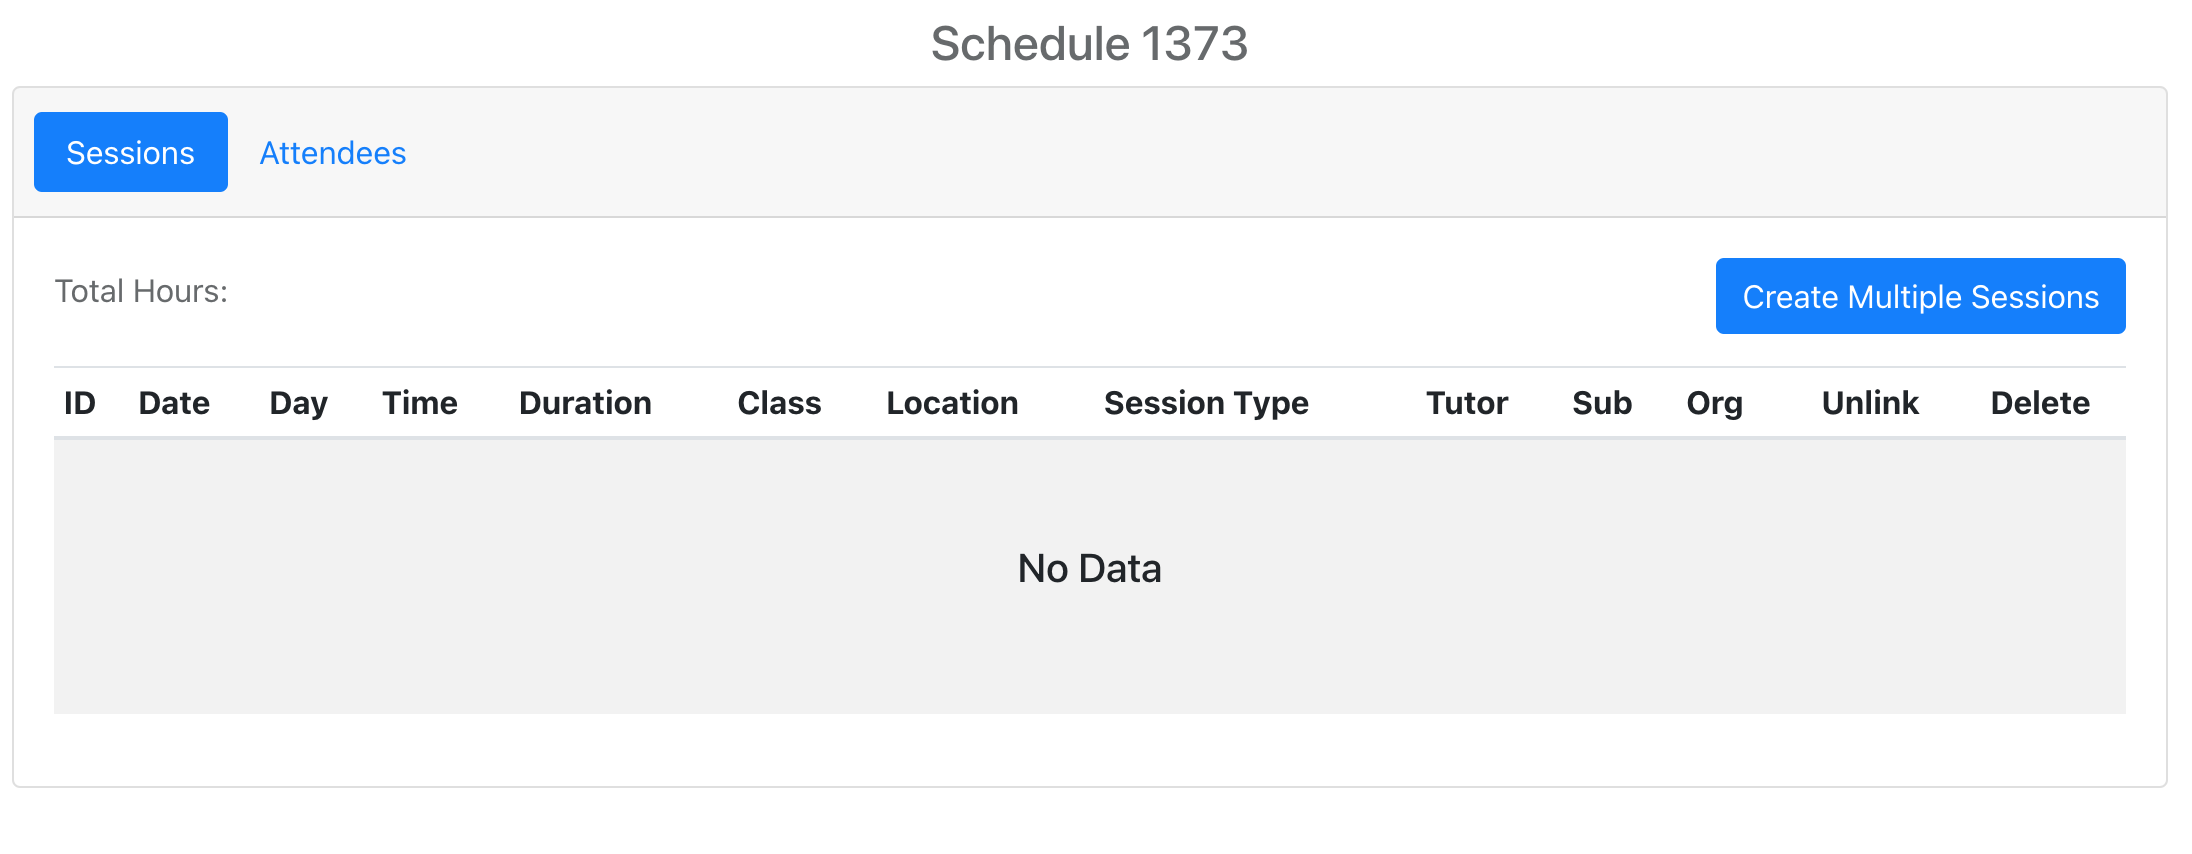Switch to the Attendees tab

click(332, 152)
